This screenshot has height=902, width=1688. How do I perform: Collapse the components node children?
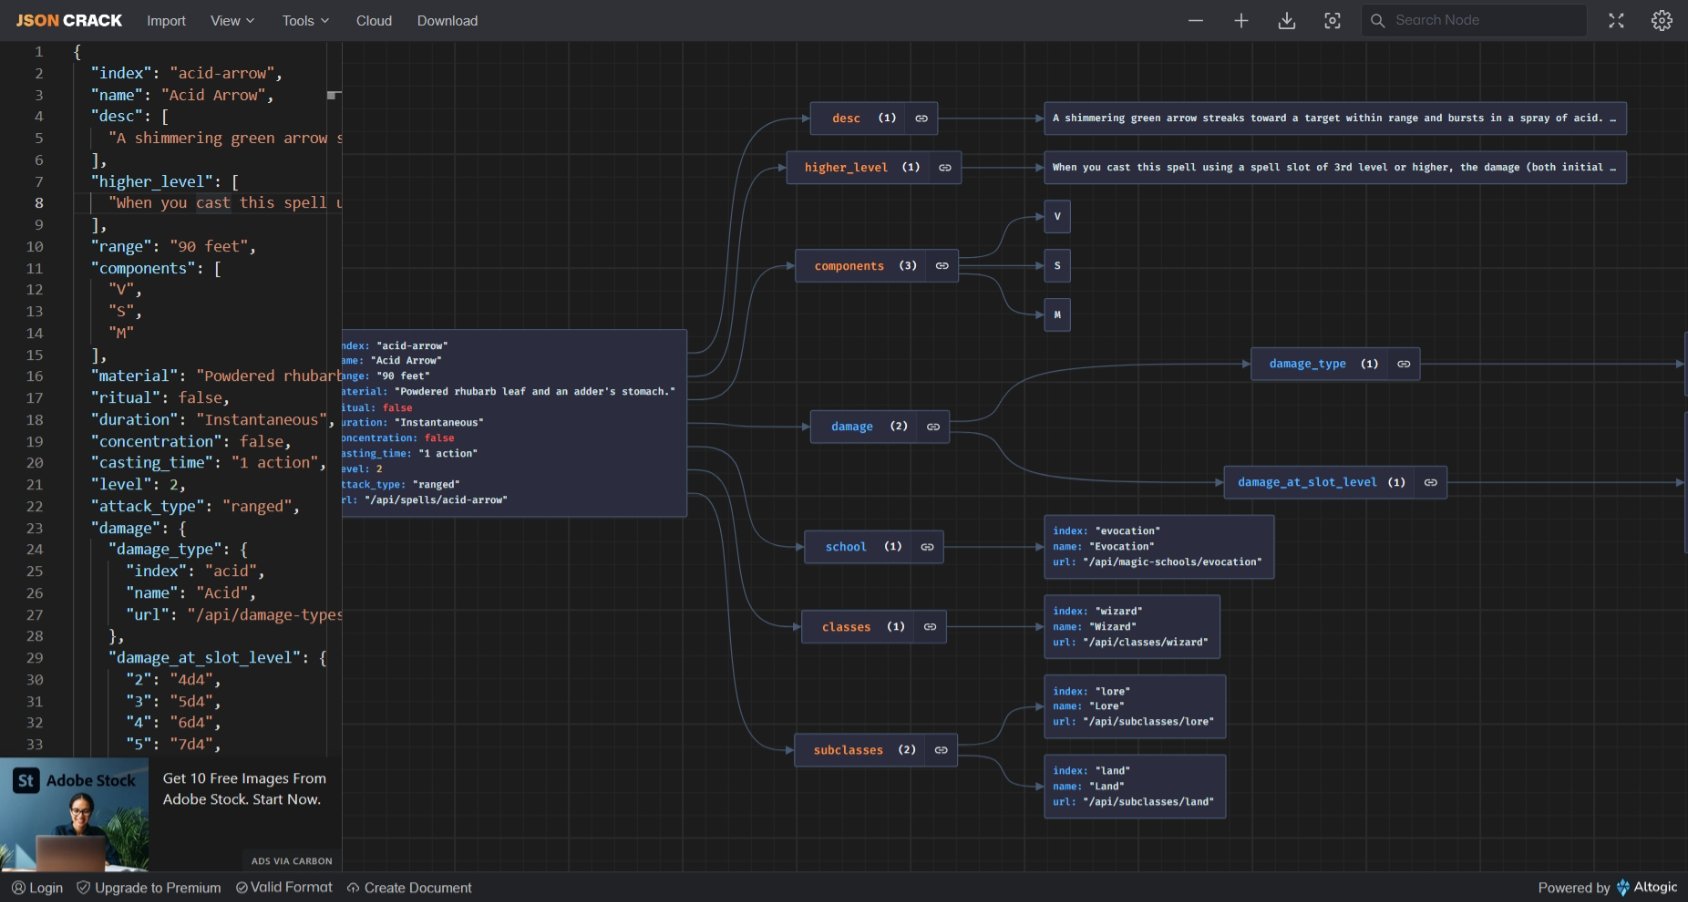click(940, 266)
